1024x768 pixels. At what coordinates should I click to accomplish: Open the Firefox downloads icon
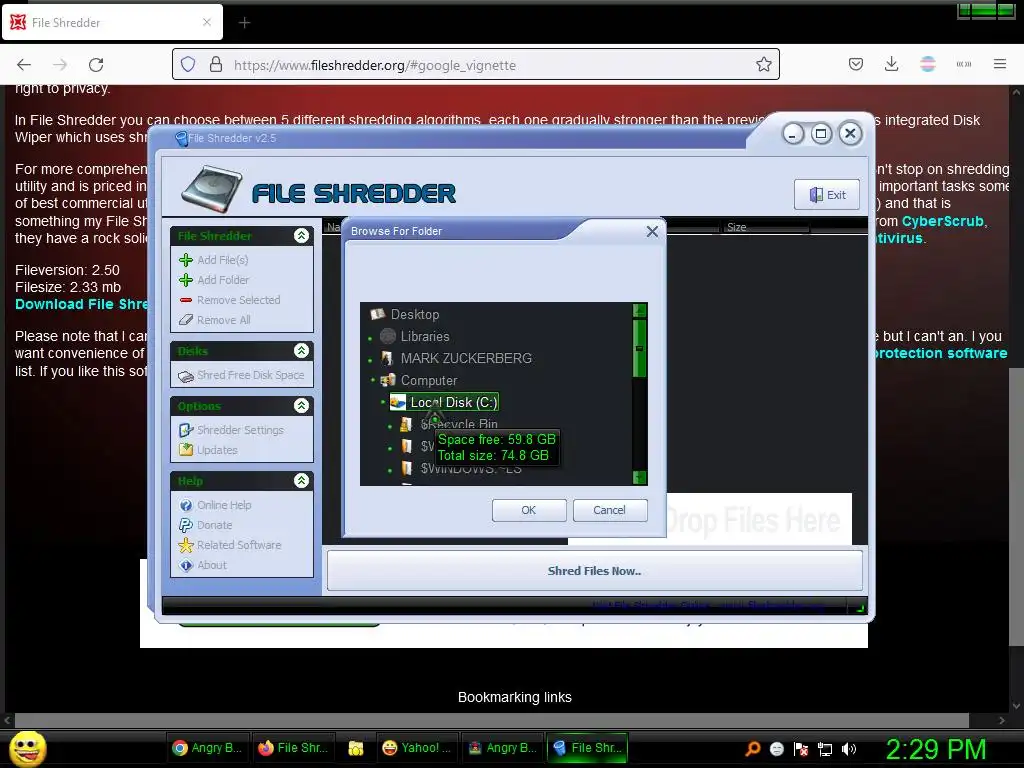coord(891,64)
